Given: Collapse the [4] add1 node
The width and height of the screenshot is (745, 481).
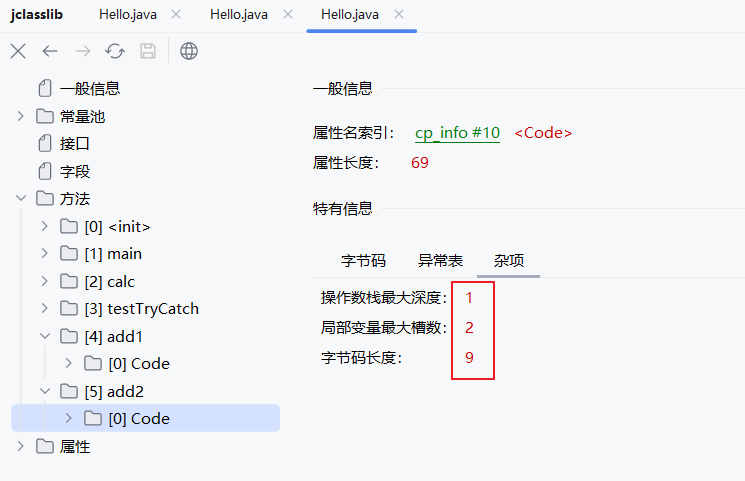Looking at the screenshot, I should click(x=45, y=336).
